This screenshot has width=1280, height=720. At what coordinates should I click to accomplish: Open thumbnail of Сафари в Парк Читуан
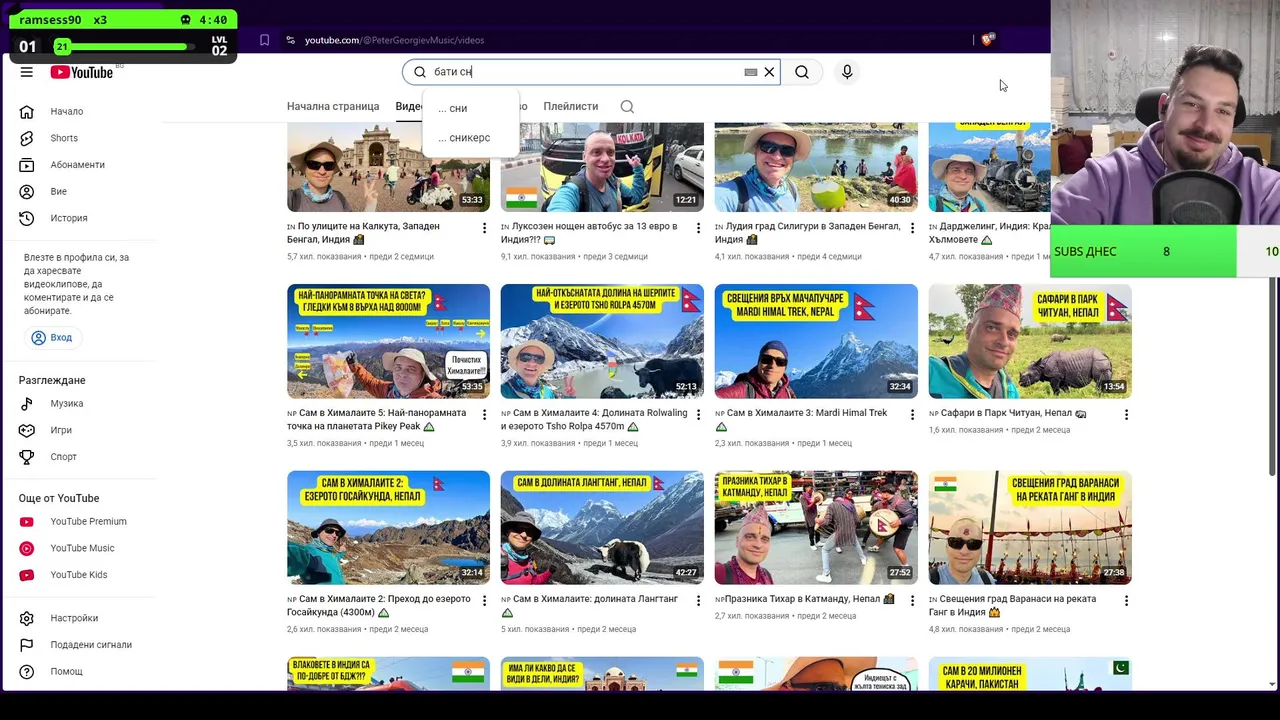click(x=1030, y=341)
